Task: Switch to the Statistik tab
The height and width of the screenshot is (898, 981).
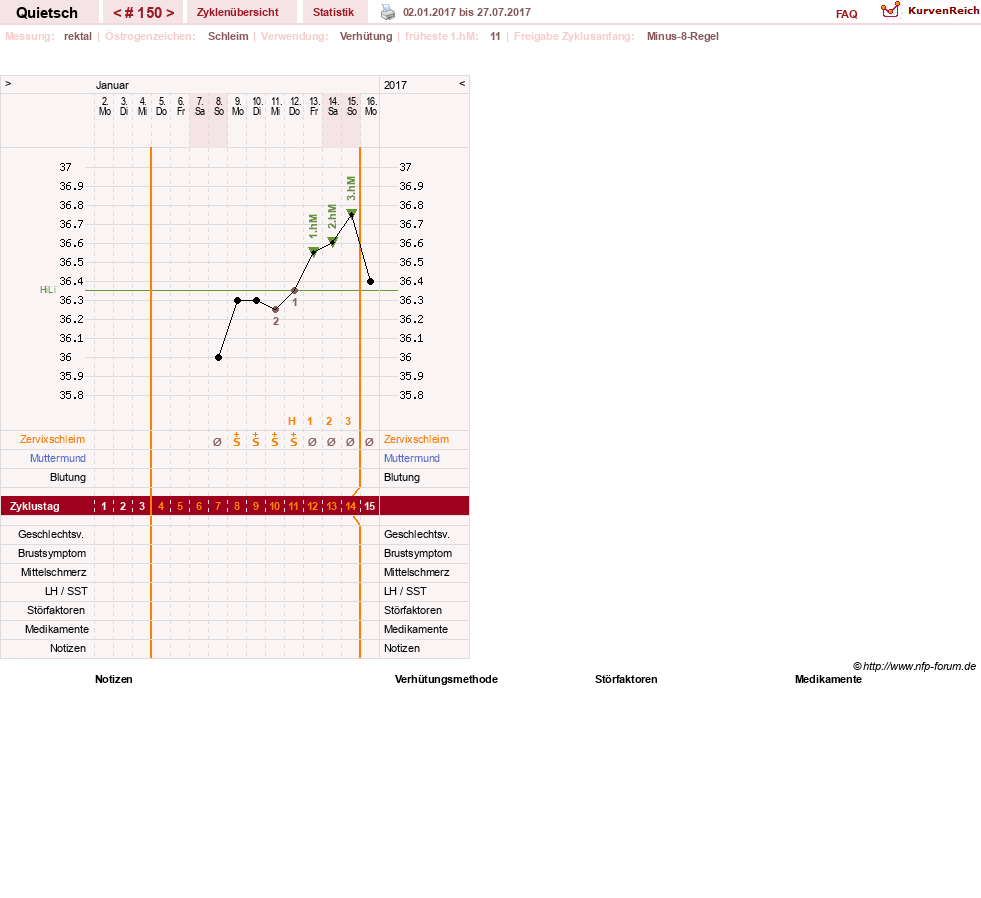Action: (333, 12)
